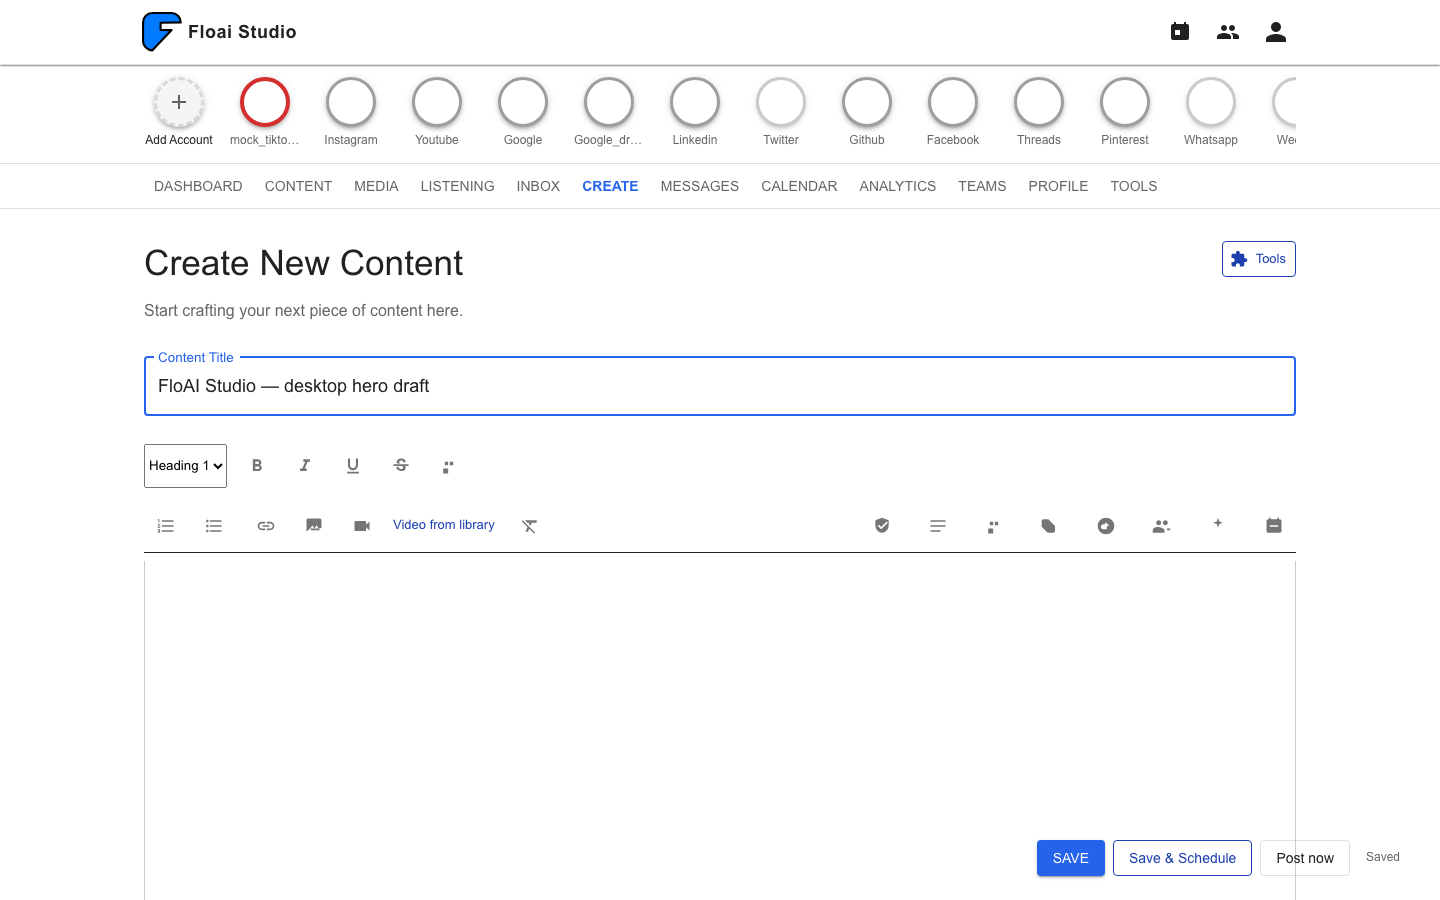Screen dimensions: 1440x900
Task: Select the Twitter account avatar
Action: point(781,102)
